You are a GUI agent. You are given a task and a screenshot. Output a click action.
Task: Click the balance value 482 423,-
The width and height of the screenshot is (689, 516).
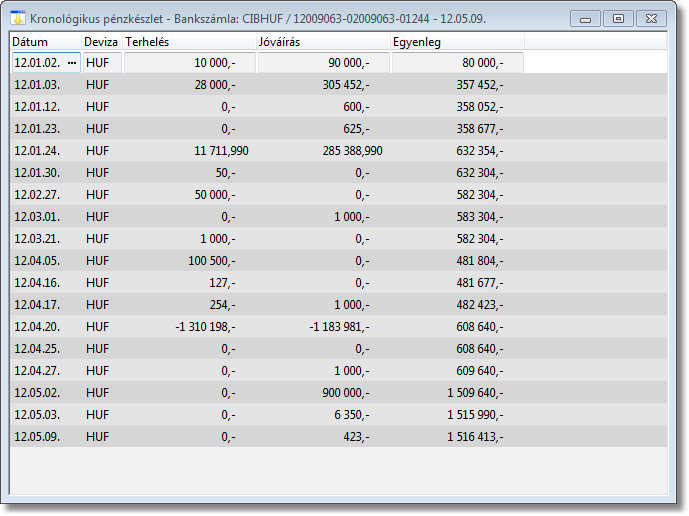(x=480, y=305)
